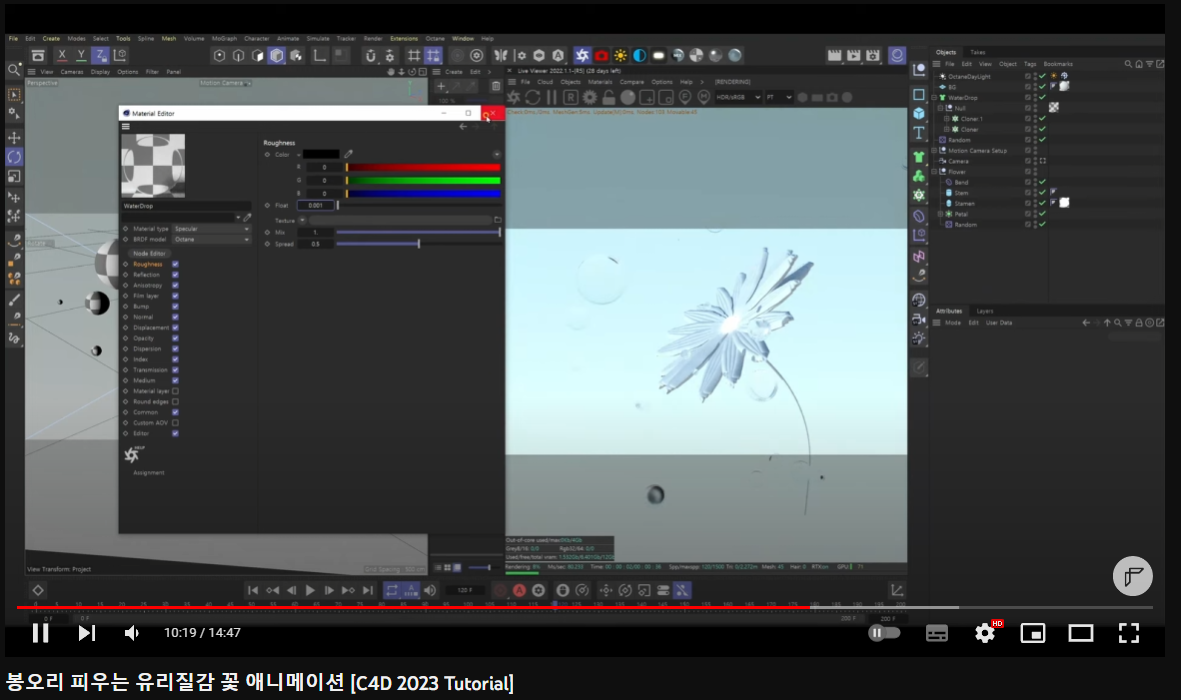This screenshot has width=1181, height=700.
Task: Open the Simulate menu
Action: pos(318,38)
